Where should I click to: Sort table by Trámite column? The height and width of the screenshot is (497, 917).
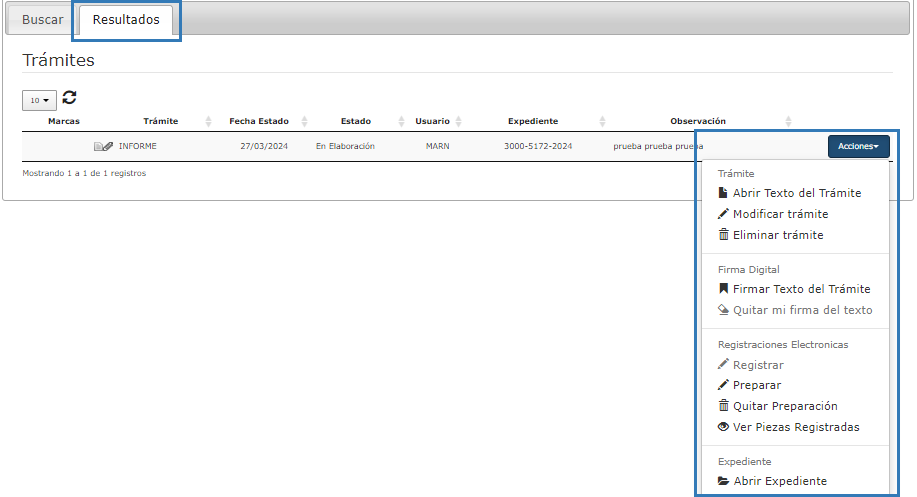point(160,121)
